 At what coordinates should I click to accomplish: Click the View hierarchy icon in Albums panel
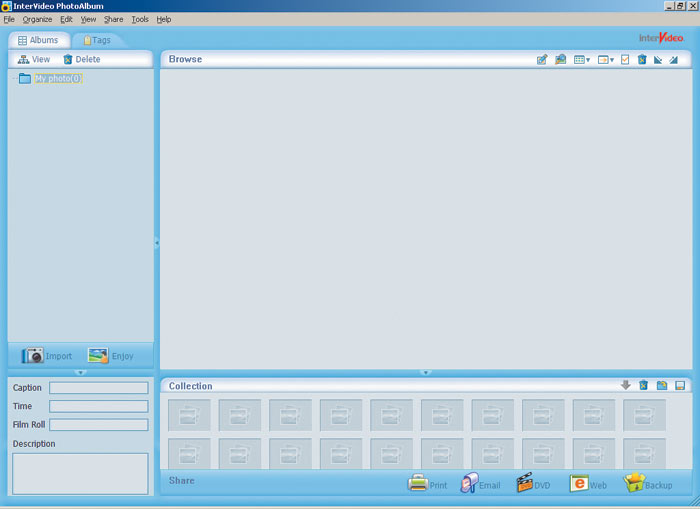coord(23,59)
